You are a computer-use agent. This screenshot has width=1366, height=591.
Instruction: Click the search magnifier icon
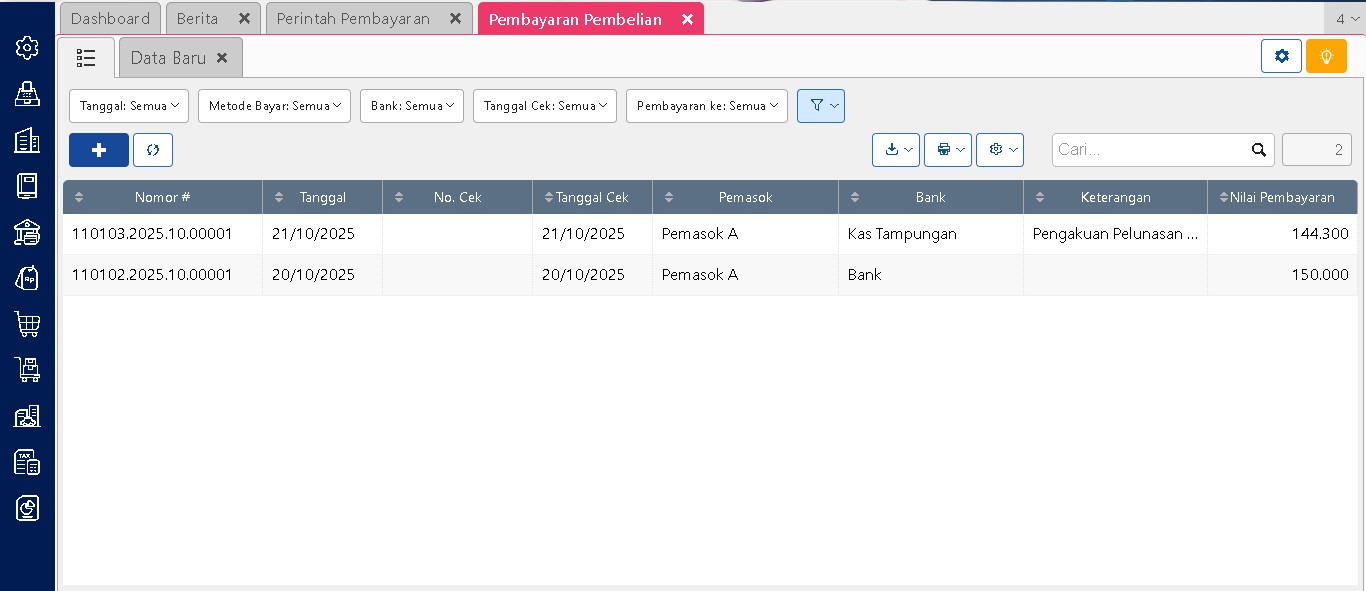coord(1258,150)
